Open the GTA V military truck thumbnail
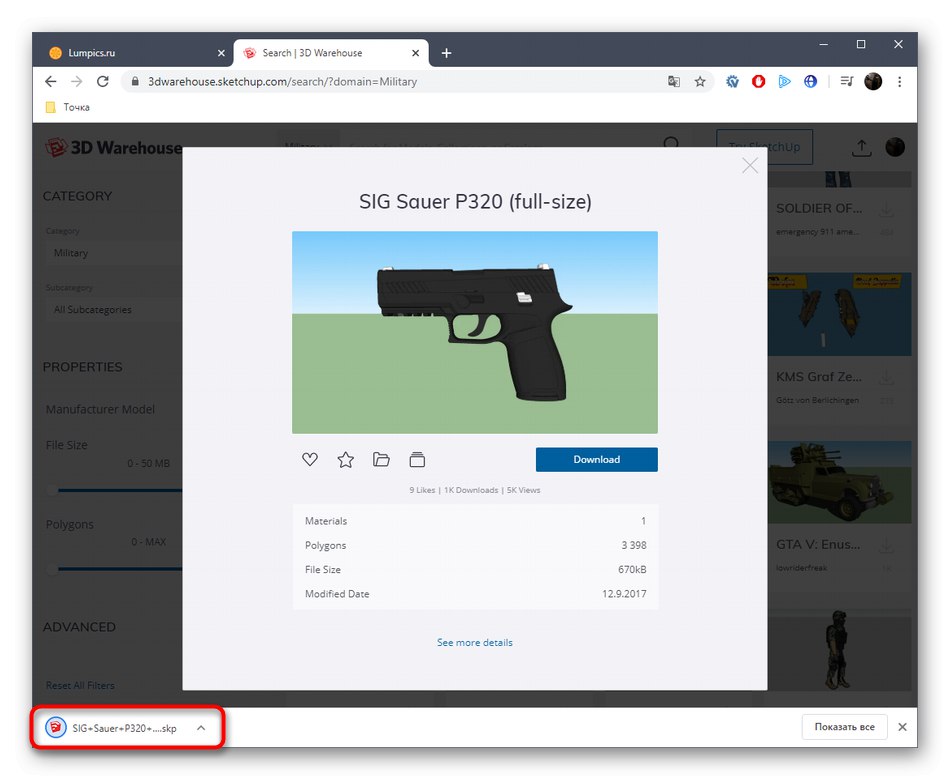 [840, 482]
